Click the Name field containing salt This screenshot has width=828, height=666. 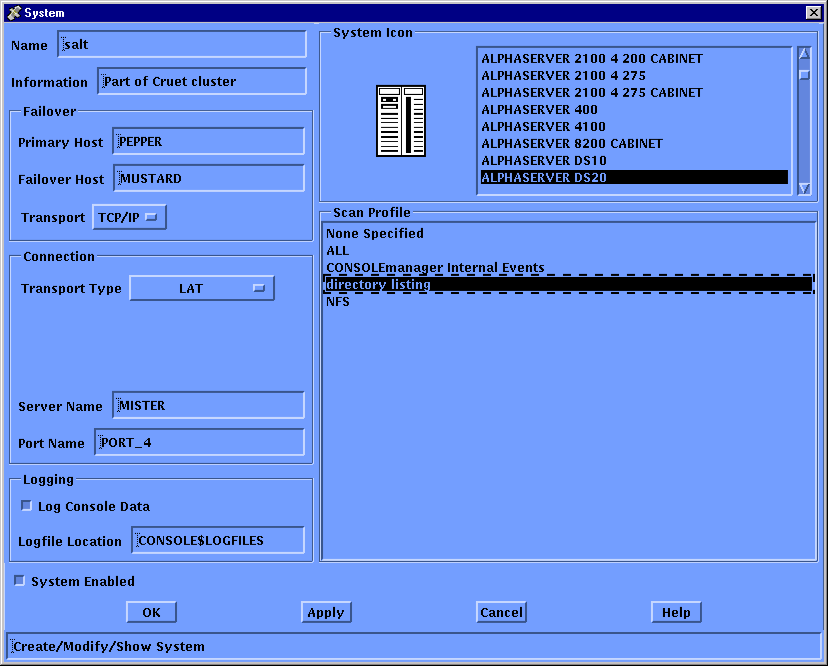coord(182,44)
